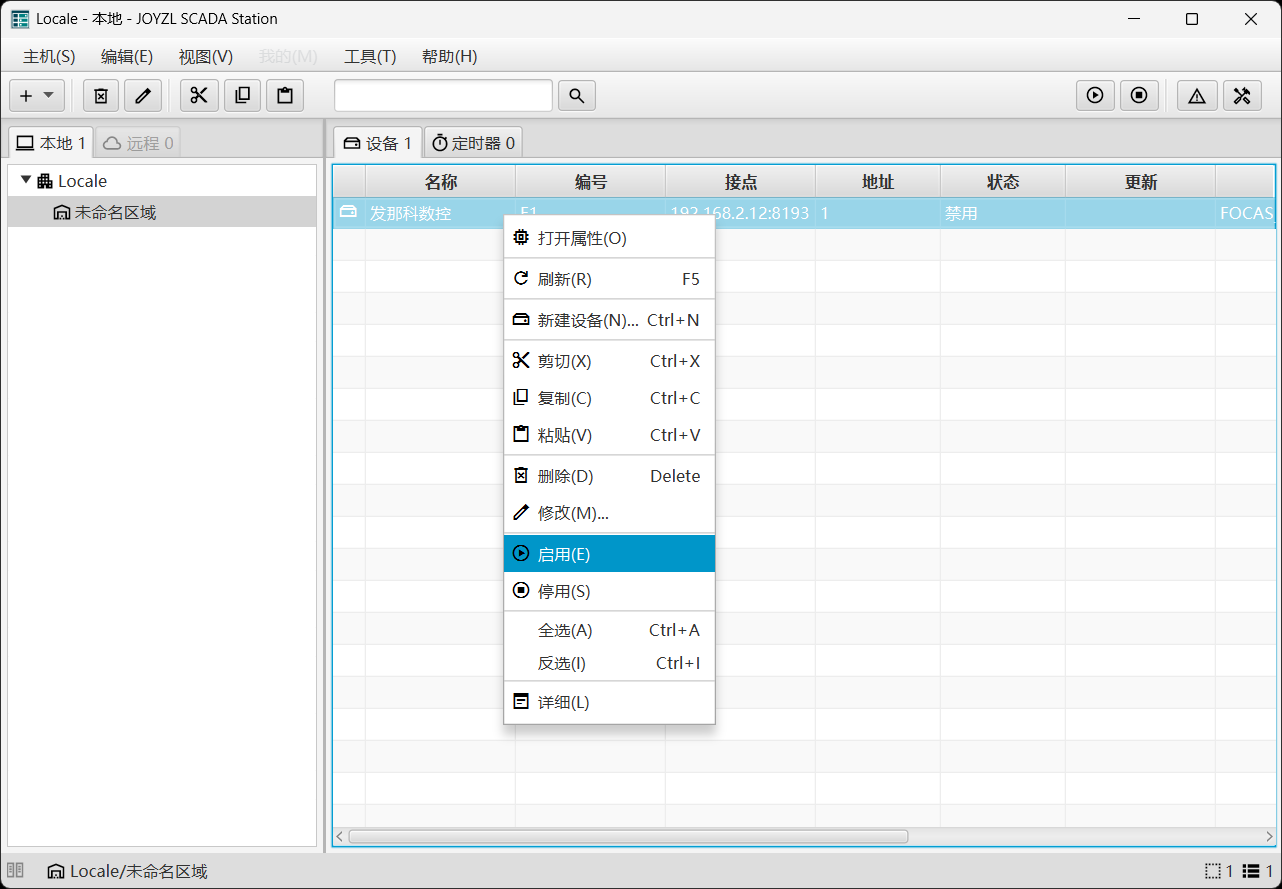
Task: Click the JOYZL SCADA app title icon
Action: [x=20, y=19]
